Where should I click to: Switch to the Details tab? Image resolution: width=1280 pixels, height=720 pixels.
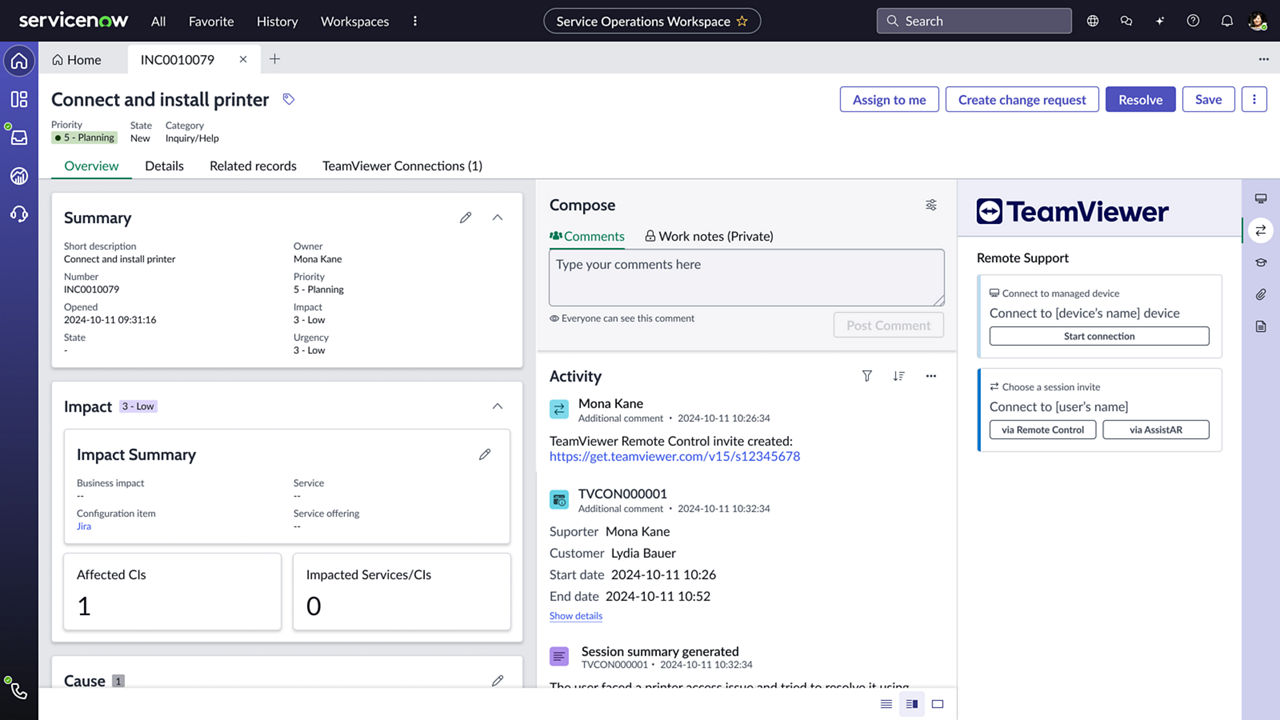point(164,166)
